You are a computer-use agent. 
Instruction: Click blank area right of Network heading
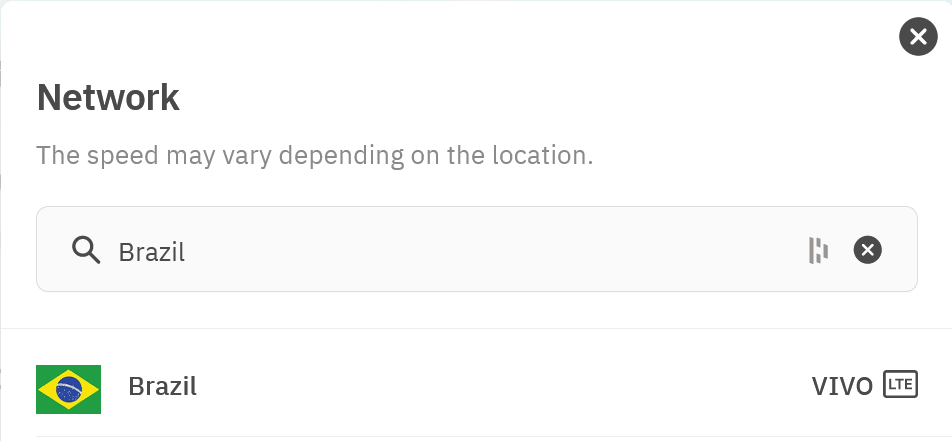click(500, 98)
